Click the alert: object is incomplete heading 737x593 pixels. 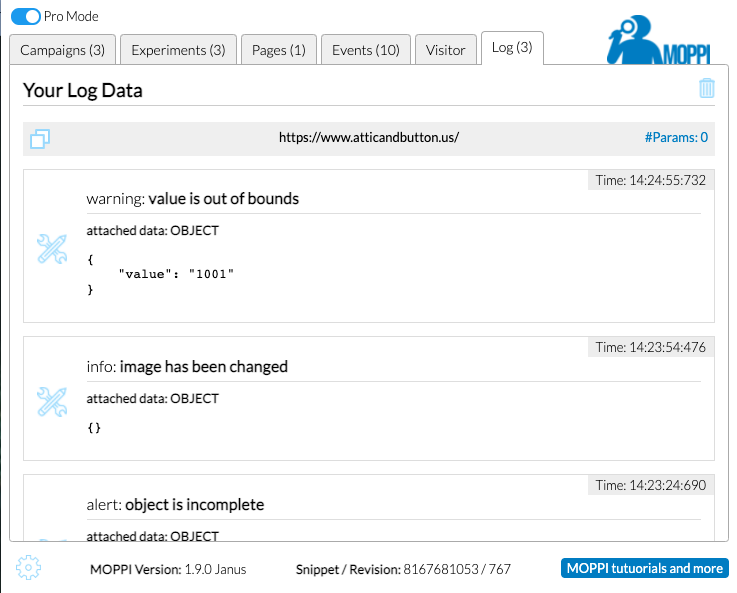(x=175, y=505)
